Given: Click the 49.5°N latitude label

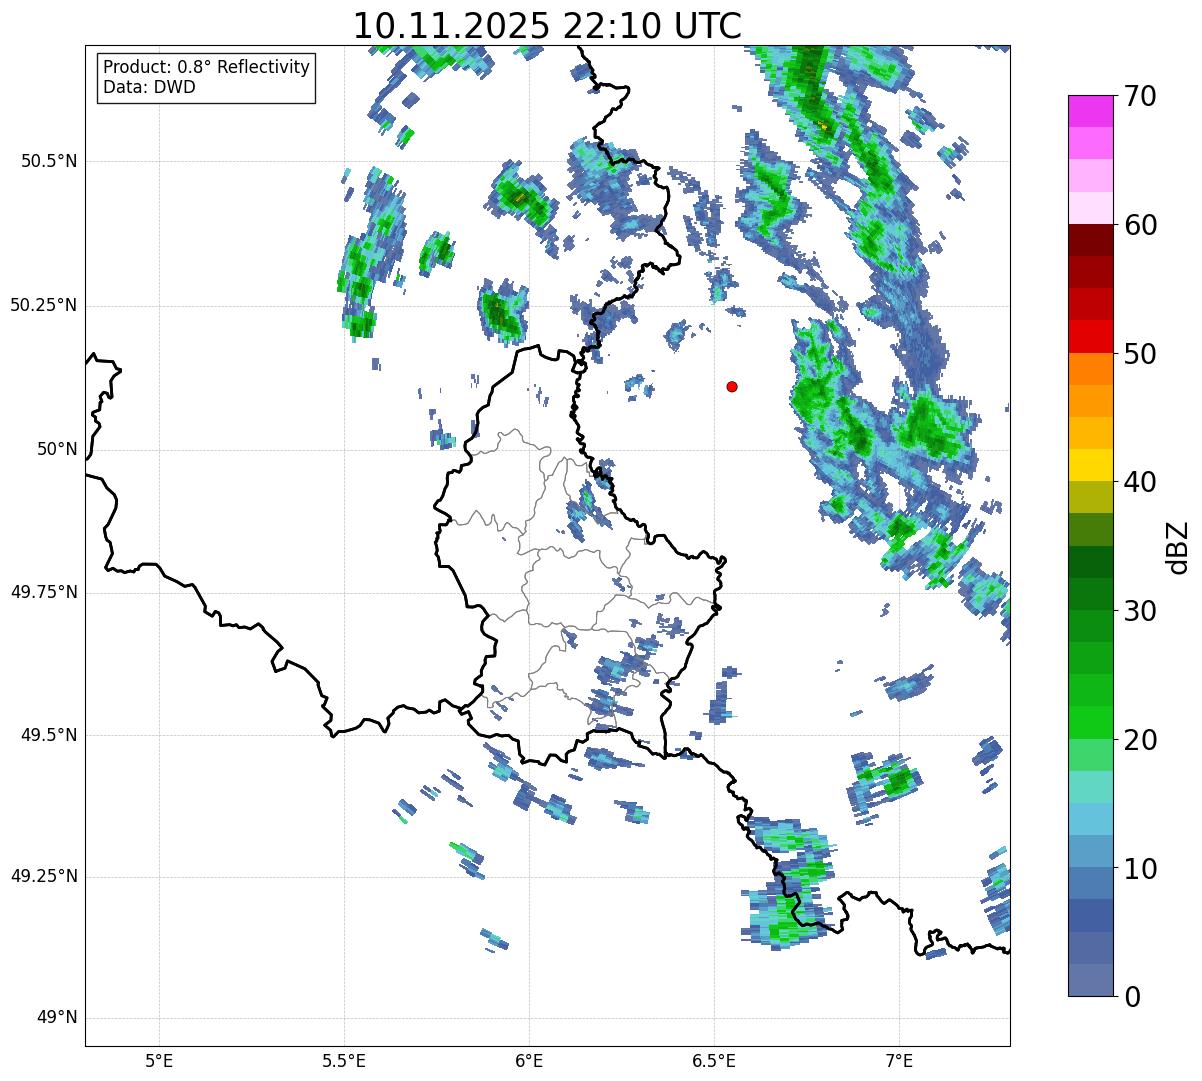Looking at the screenshot, I should point(48,735).
